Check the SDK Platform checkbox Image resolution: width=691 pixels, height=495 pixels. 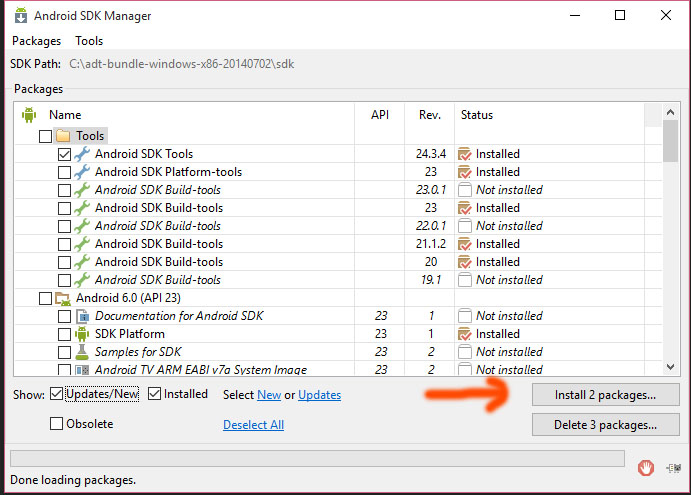point(64,334)
